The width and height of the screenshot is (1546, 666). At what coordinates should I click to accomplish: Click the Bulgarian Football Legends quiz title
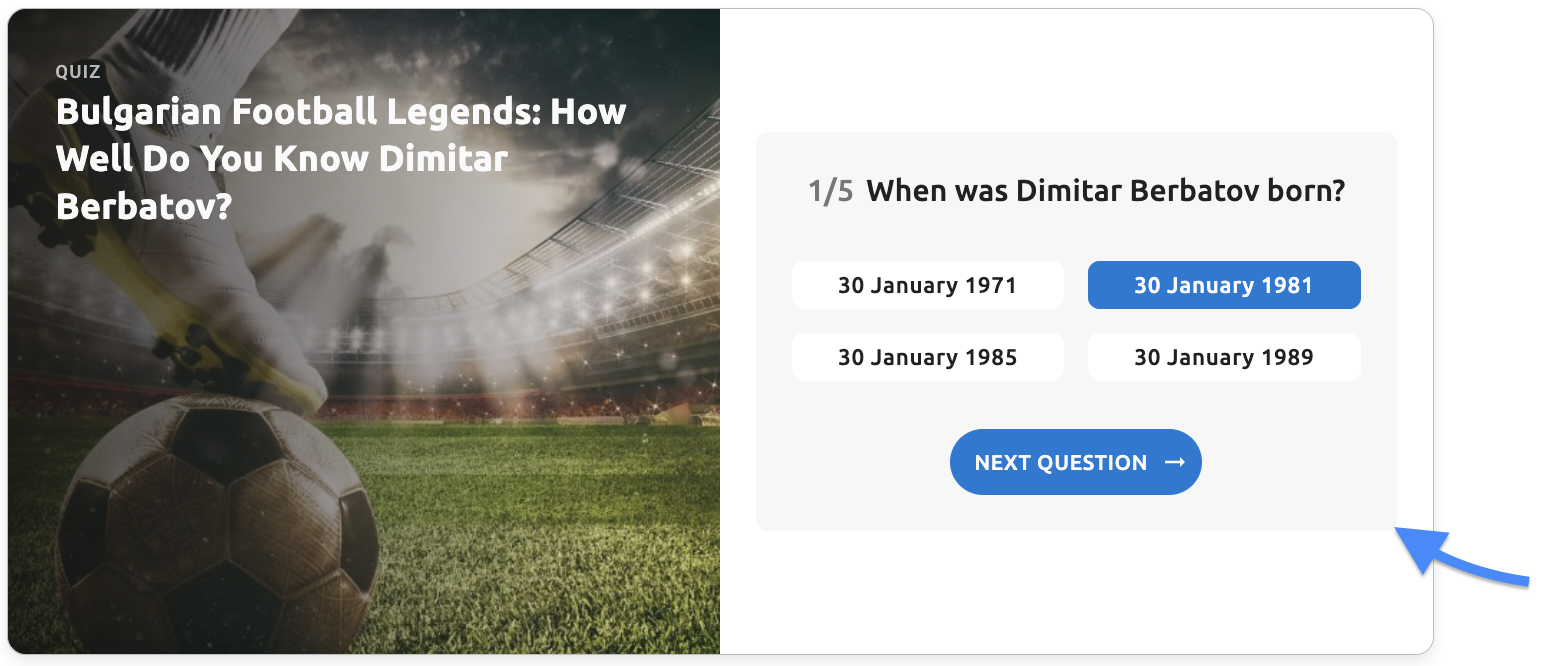coord(340,158)
